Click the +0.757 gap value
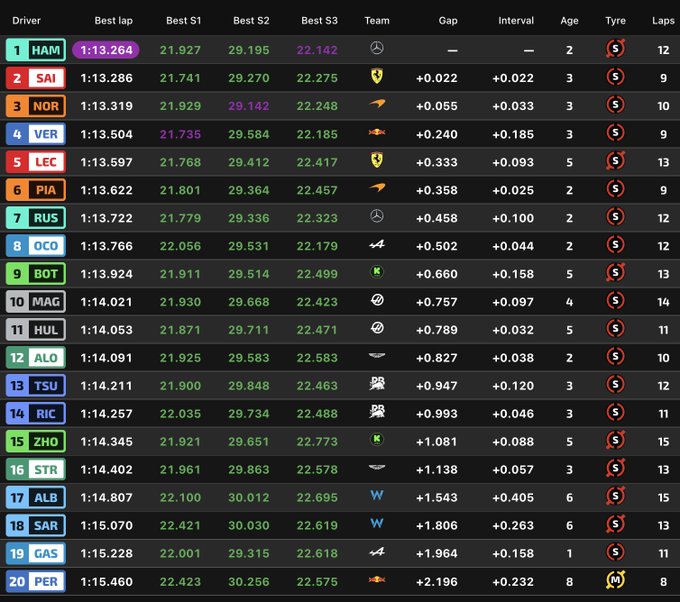The height and width of the screenshot is (602, 680). (436, 302)
